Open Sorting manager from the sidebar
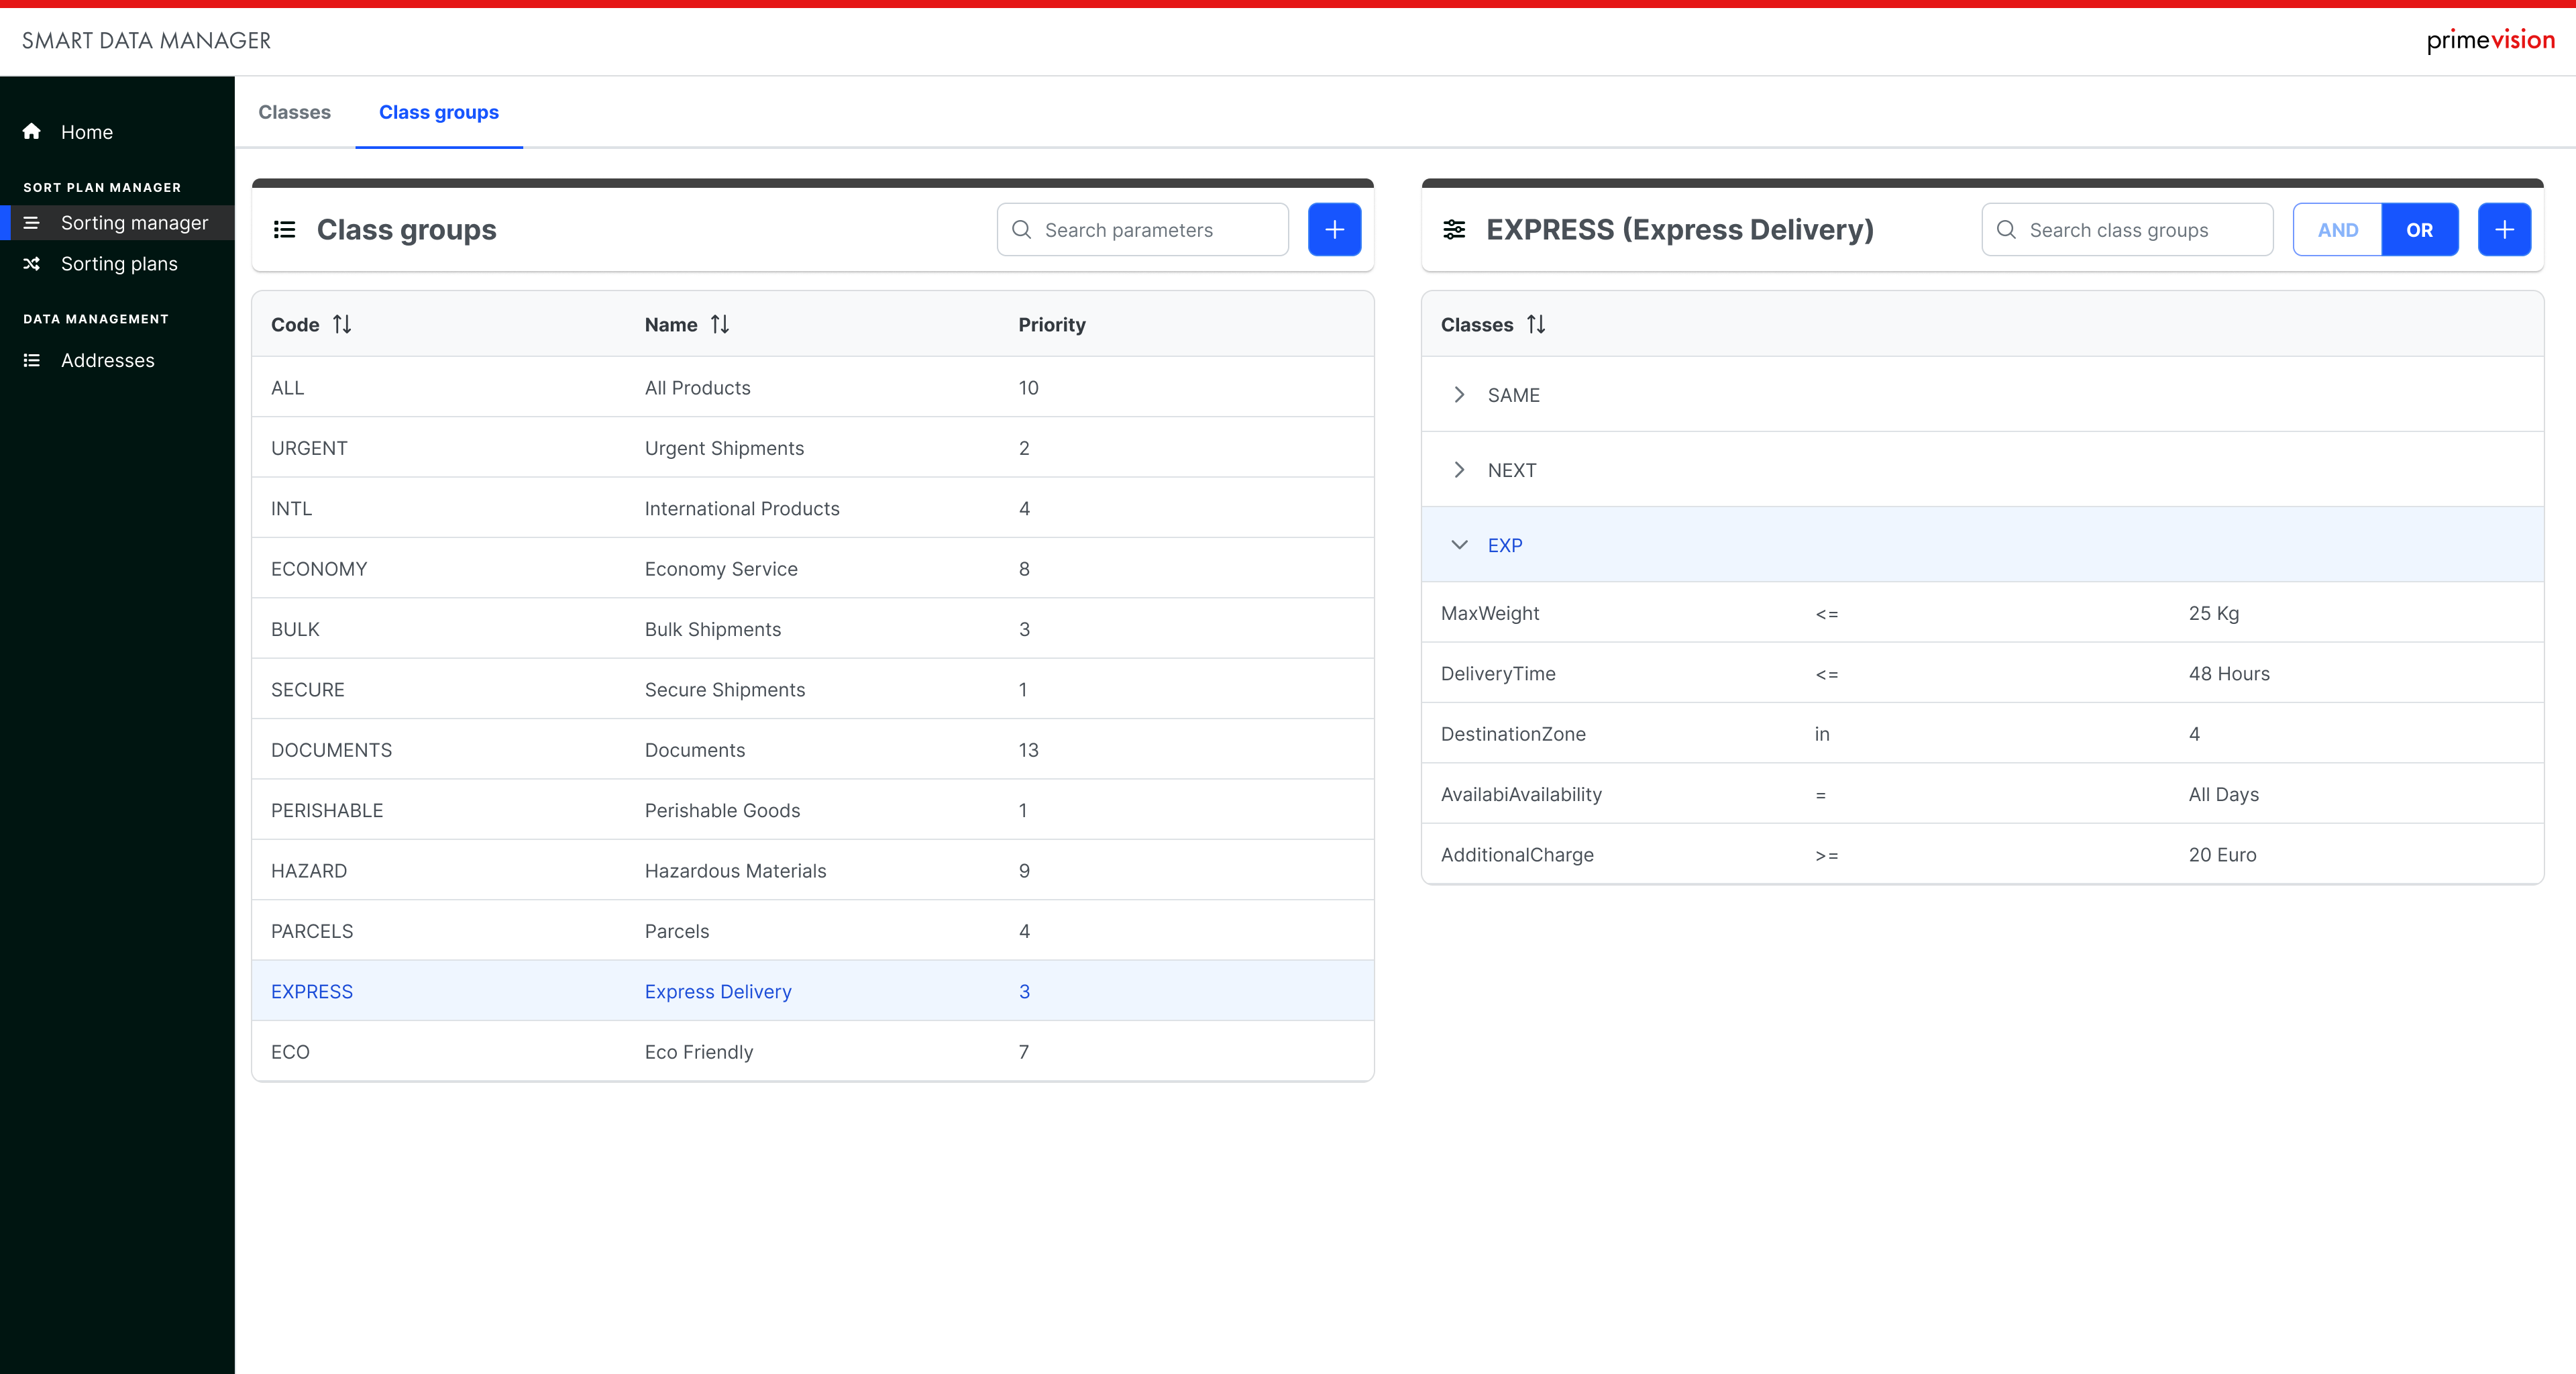The image size is (2576, 1374). point(135,222)
